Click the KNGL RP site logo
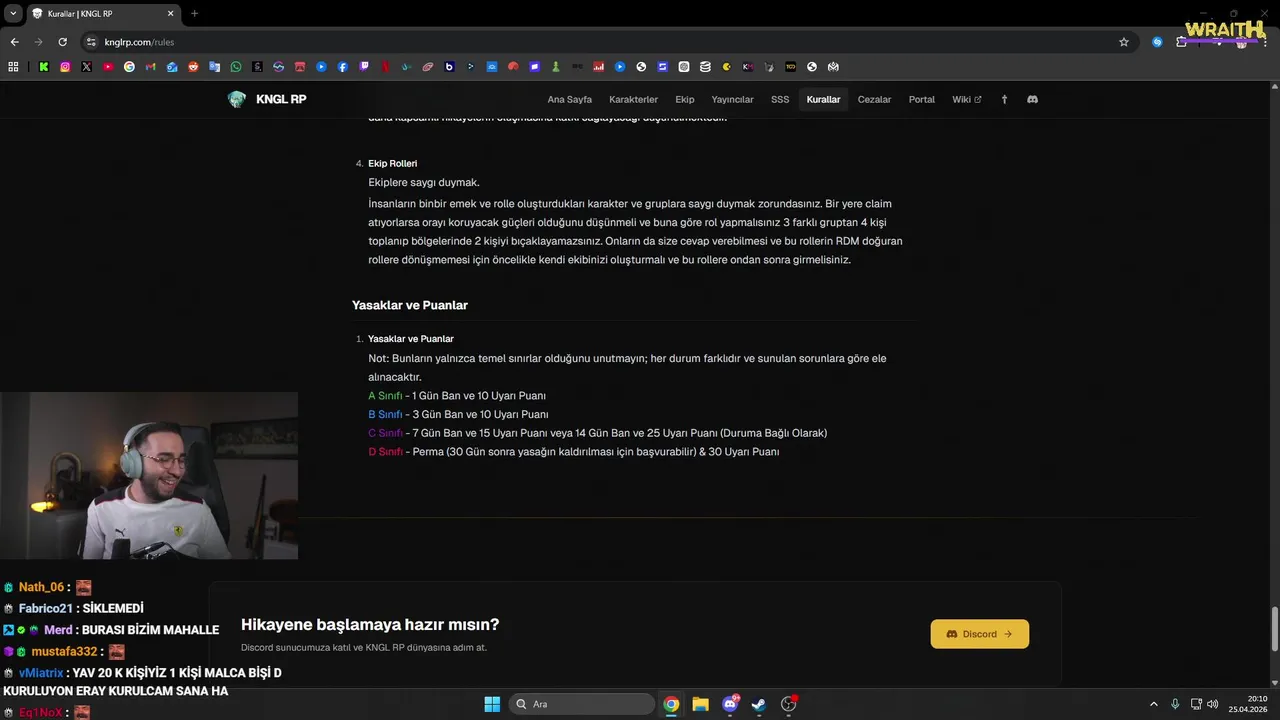 [267, 99]
